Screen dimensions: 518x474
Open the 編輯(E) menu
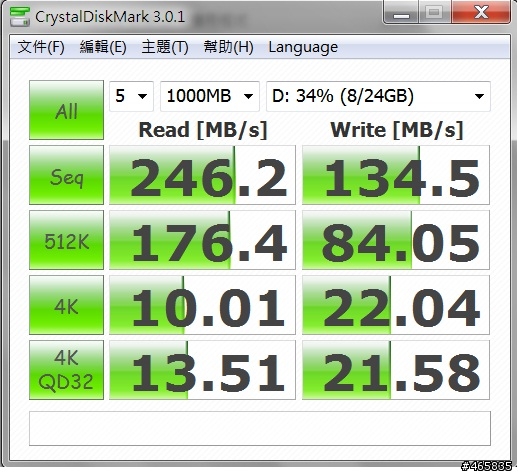tap(103, 47)
